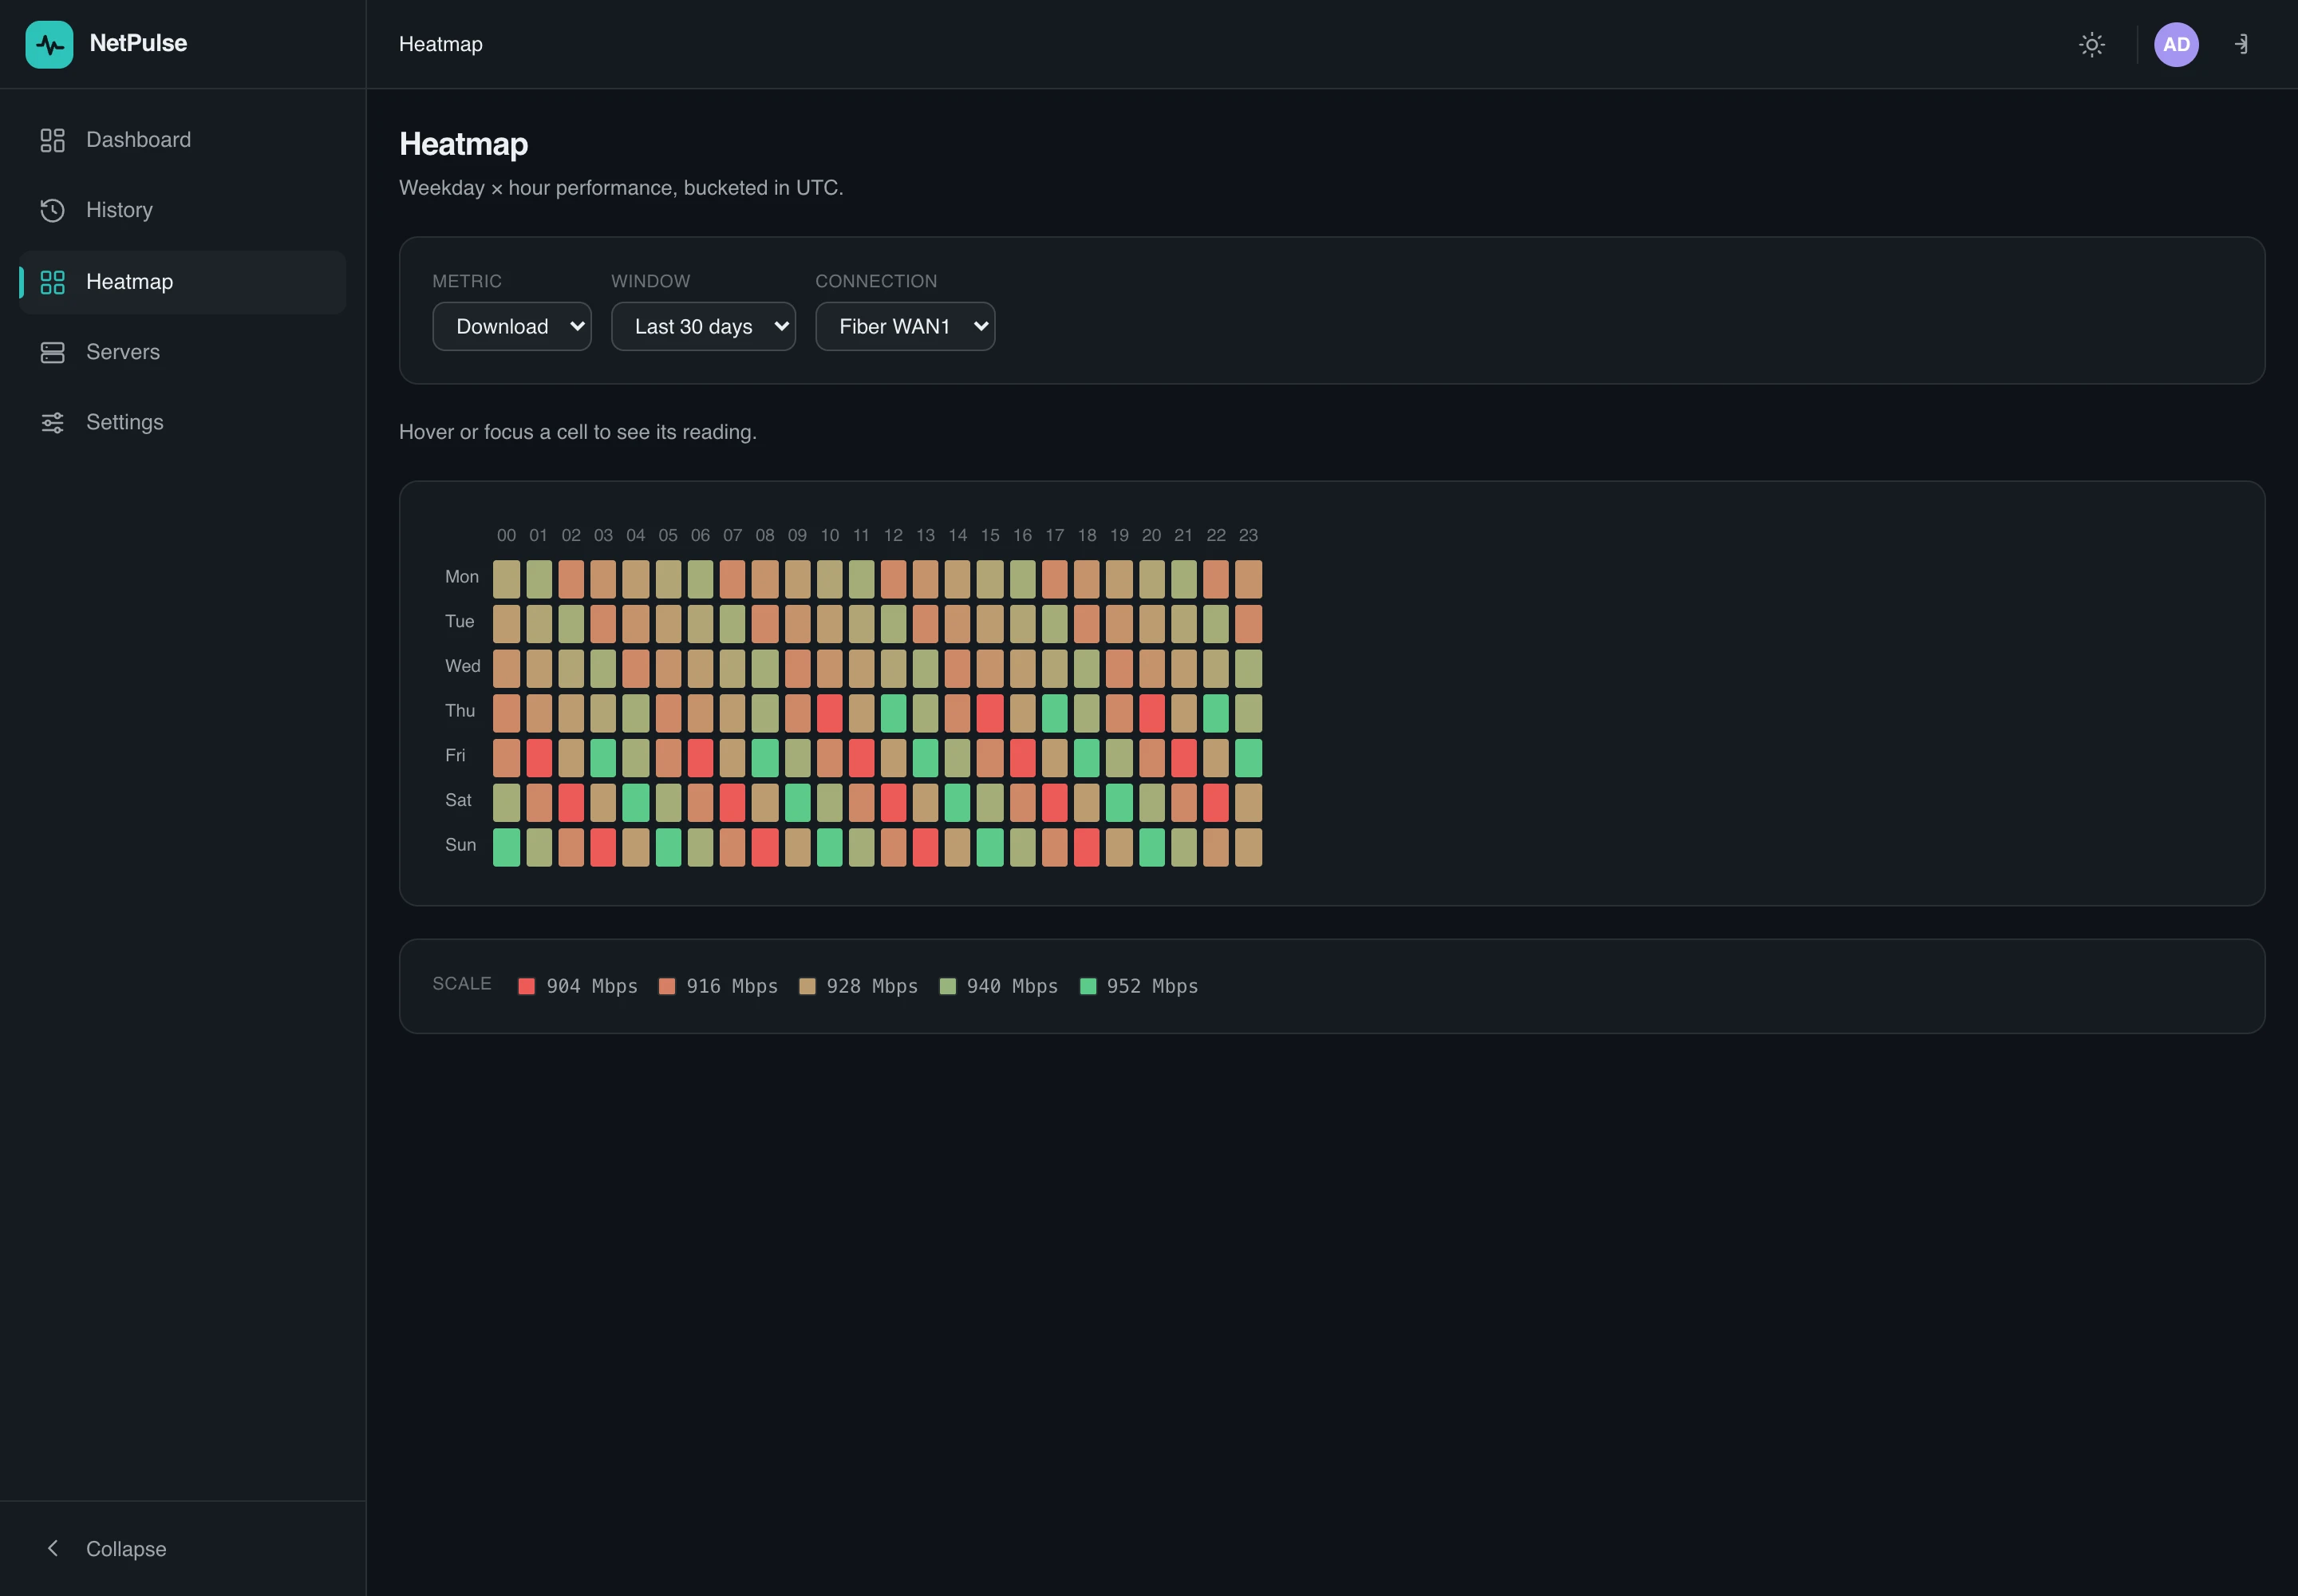Click the 23 hour column header

pyautogui.click(x=1248, y=535)
